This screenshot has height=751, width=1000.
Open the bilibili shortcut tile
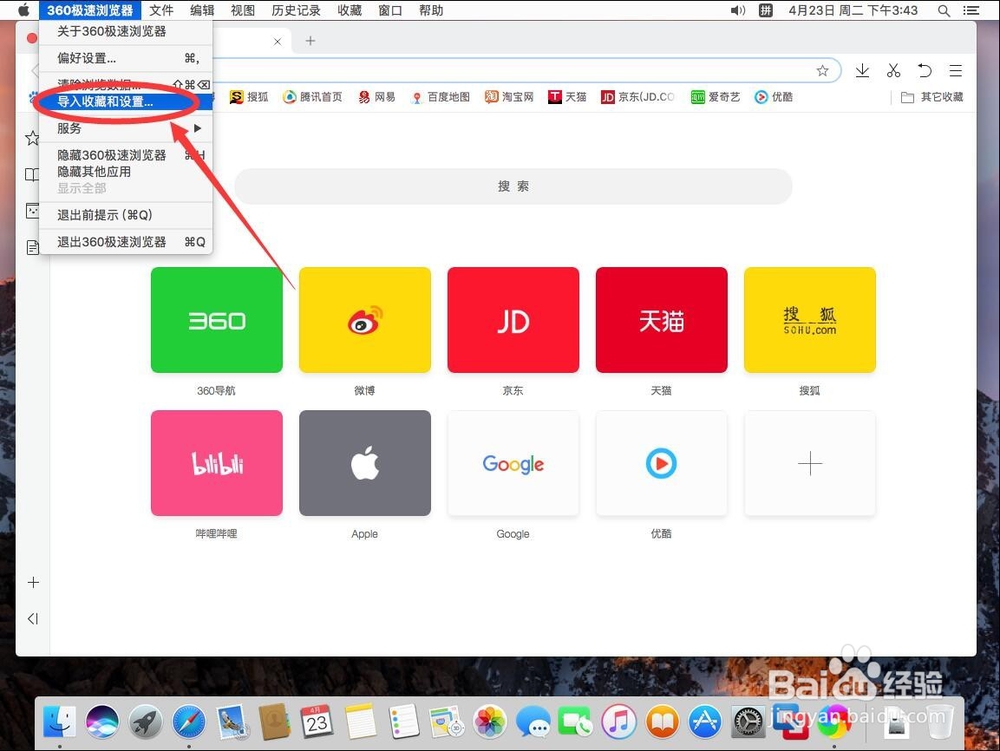tap(216, 462)
